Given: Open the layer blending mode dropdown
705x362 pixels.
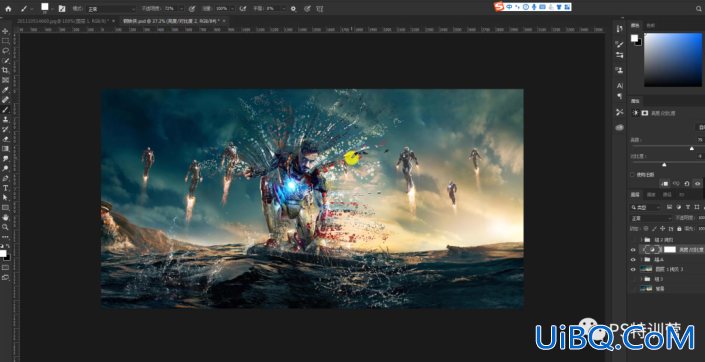Looking at the screenshot, I should click(x=651, y=218).
